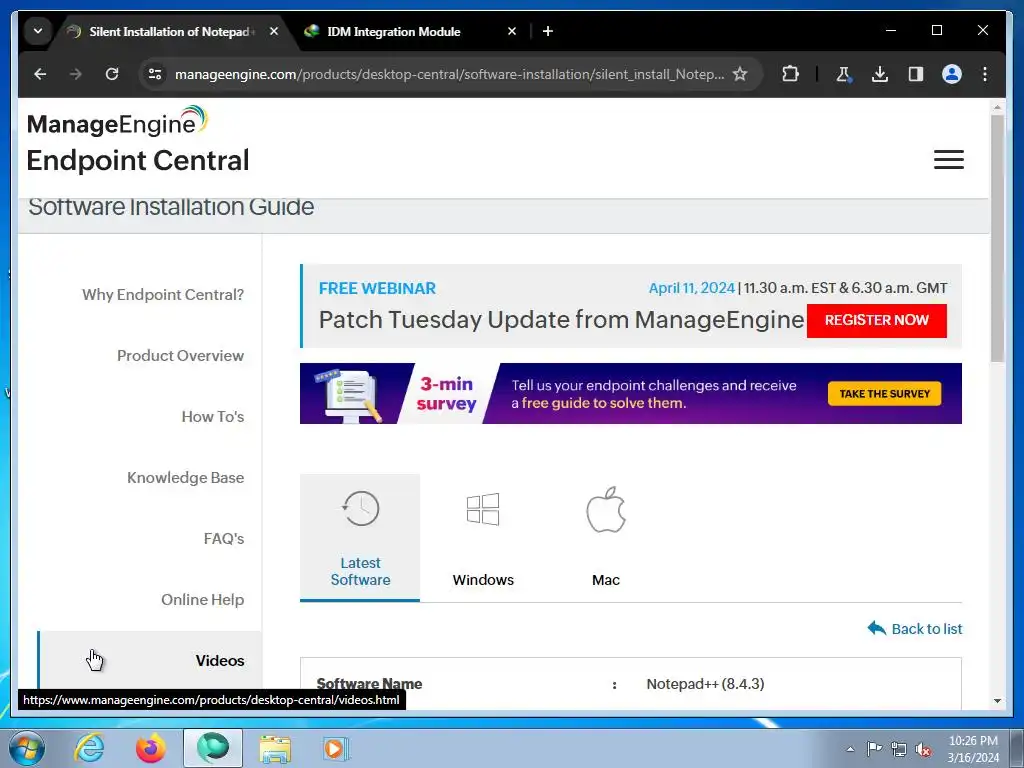
Task: Click the scrollbar down arrow
Action: (997, 701)
